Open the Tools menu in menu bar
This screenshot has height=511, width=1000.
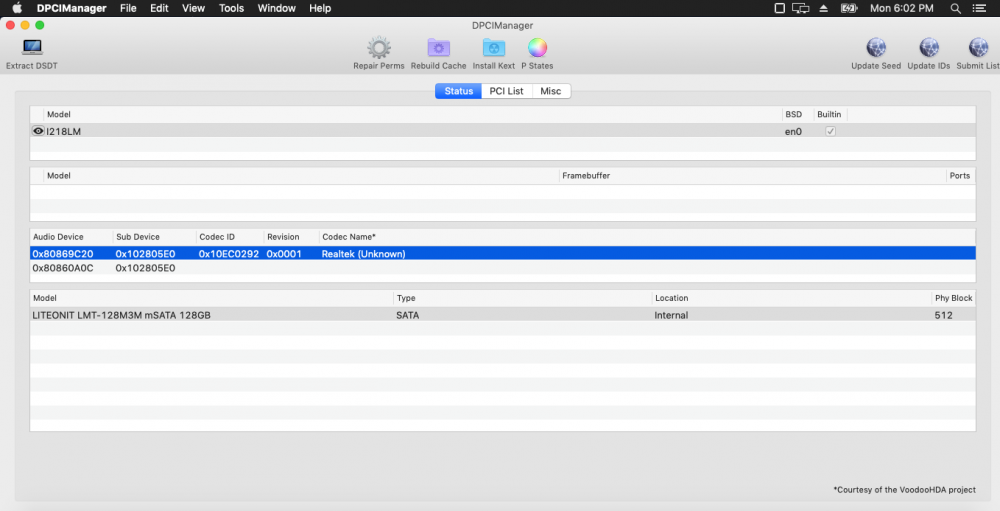tap(231, 8)
